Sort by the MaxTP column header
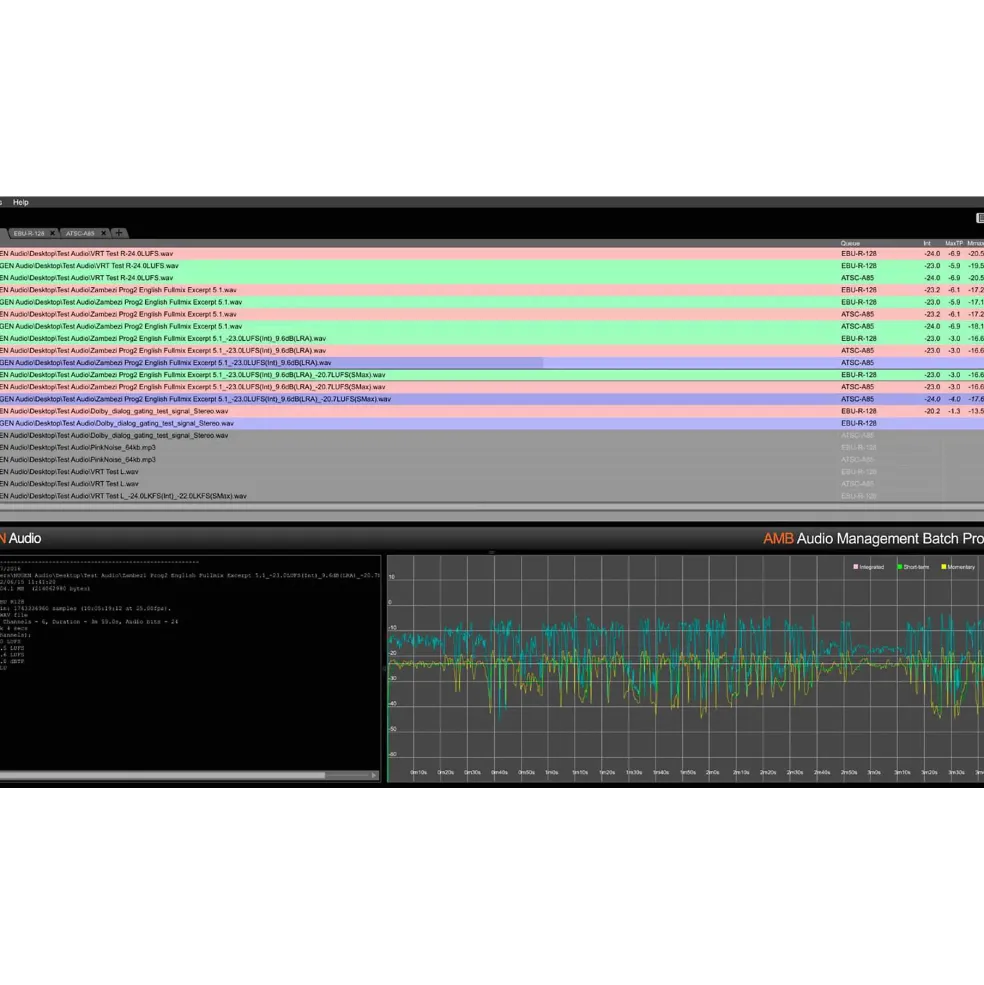The width and height of the screenshot is (984, 985). click(954, 243)
